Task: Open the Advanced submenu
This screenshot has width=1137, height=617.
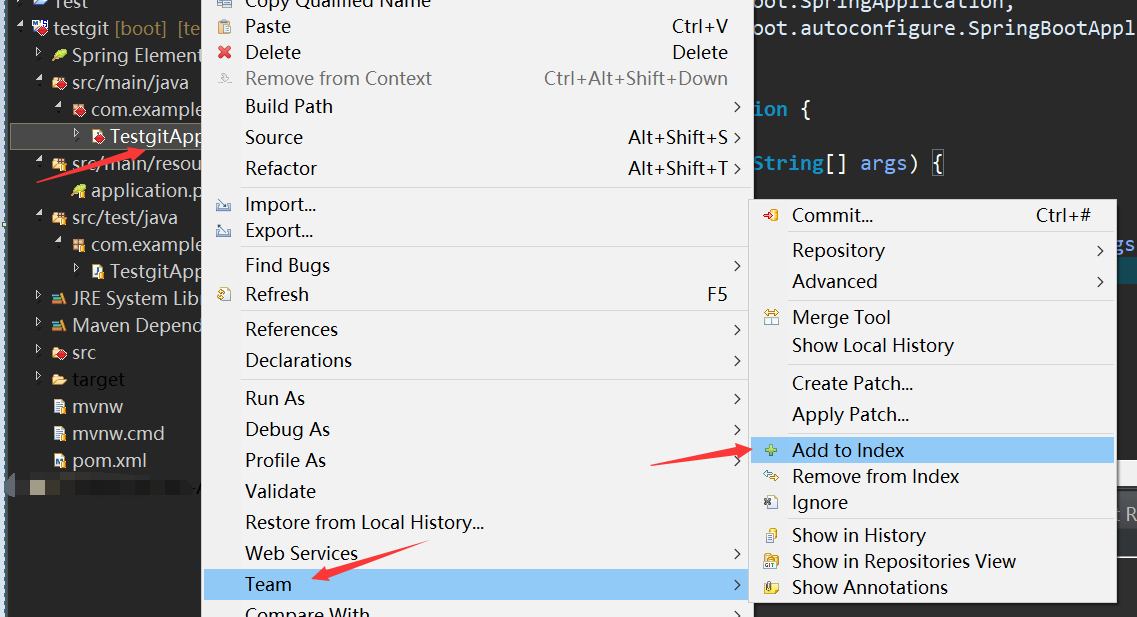Action: [x=933, y=281]
